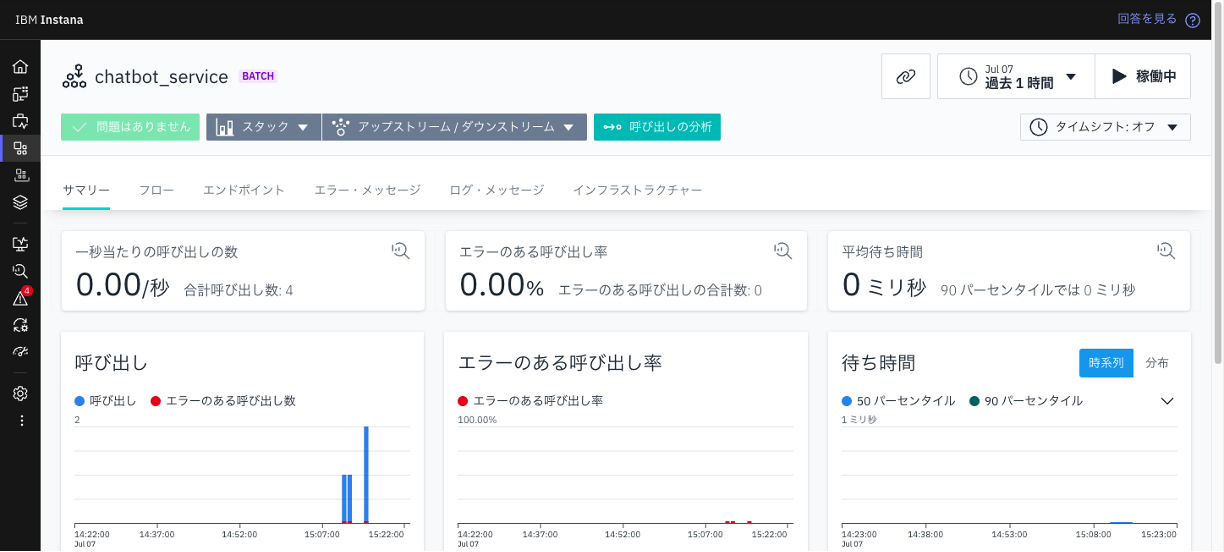Viewport: 1224px width, 552px height.
Task: Click 90 パーセンタイルでは 0 ミリ秒 text
Action: click(x=1038, y=290)
